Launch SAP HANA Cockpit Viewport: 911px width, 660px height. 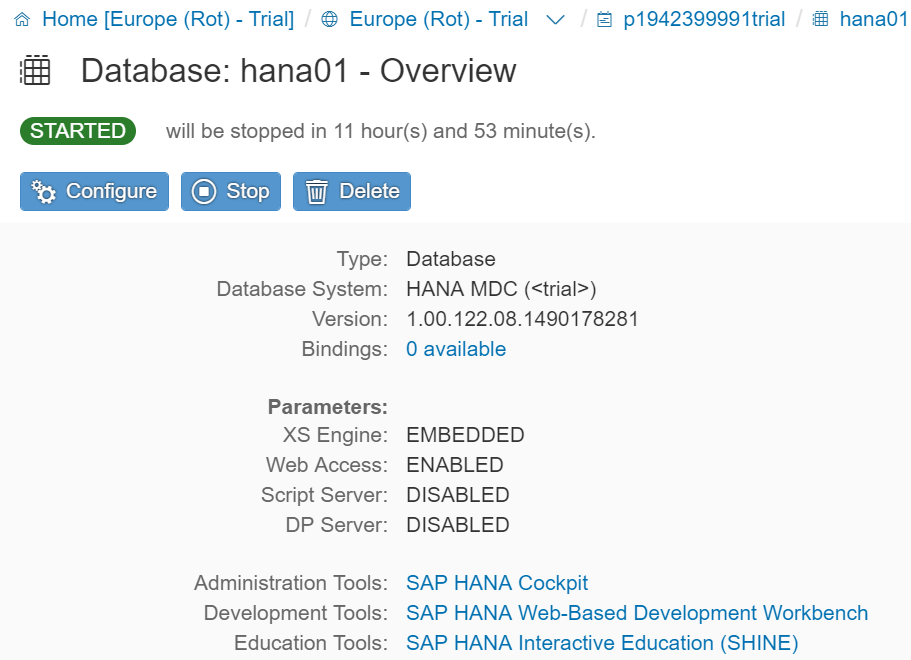tap(497, 583)
